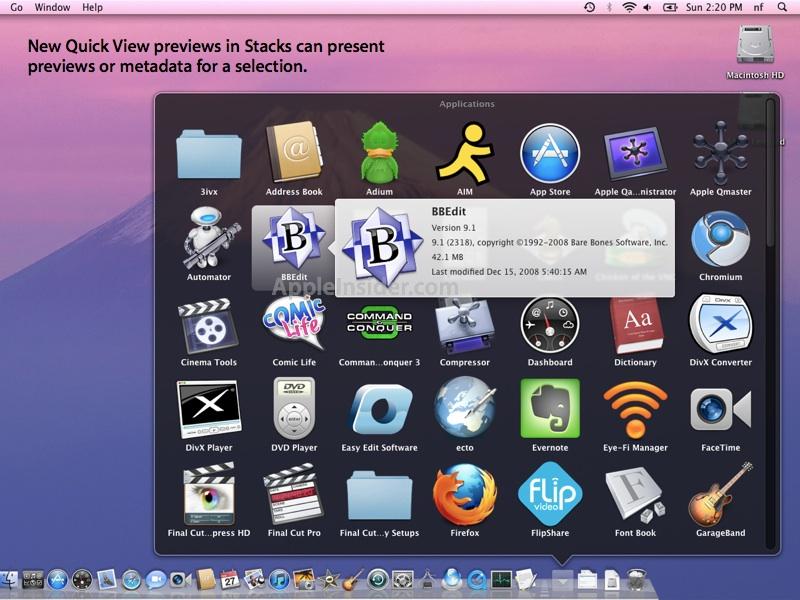Viewport: 800px width, 600px height.
Task: Click "BBEdit" title in Quick View popup
Action: [x=448, y=212]
